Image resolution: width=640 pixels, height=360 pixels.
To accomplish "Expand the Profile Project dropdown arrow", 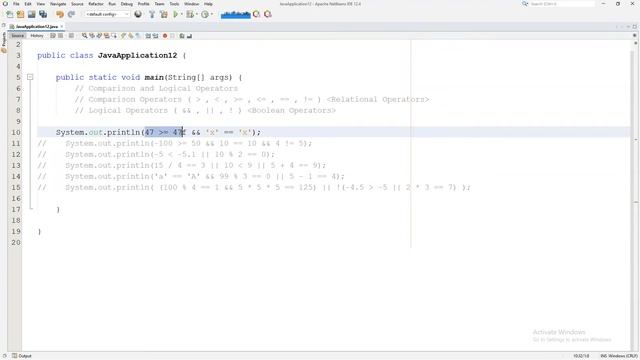I will point(212,14).
